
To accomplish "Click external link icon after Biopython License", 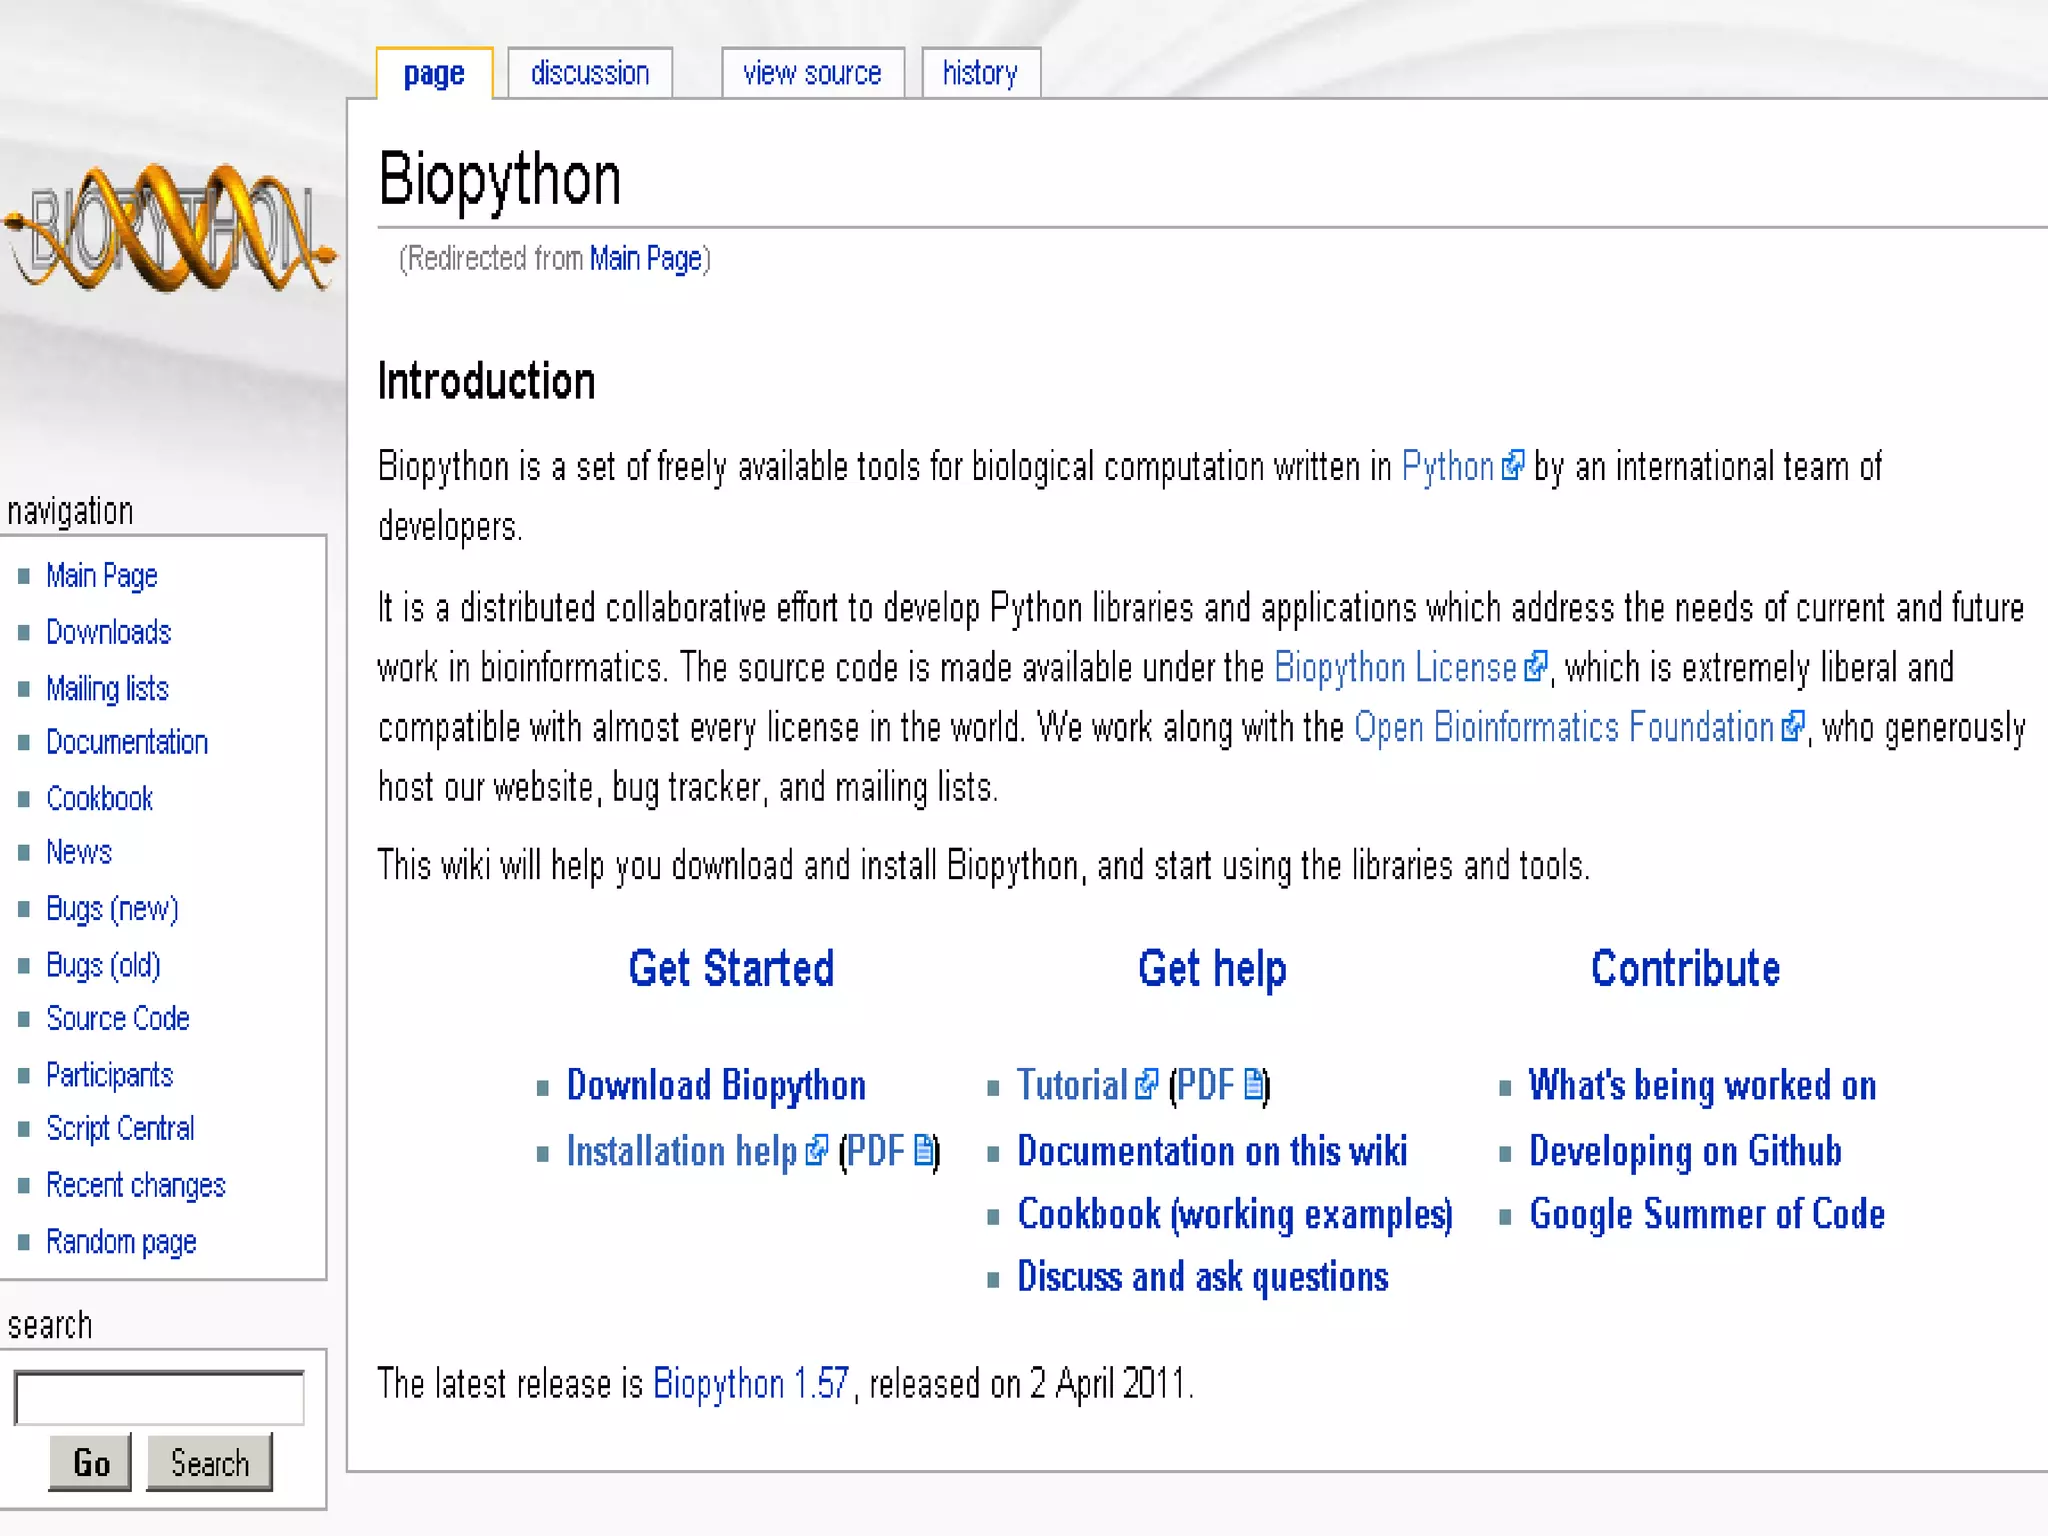I will 1536,666.
